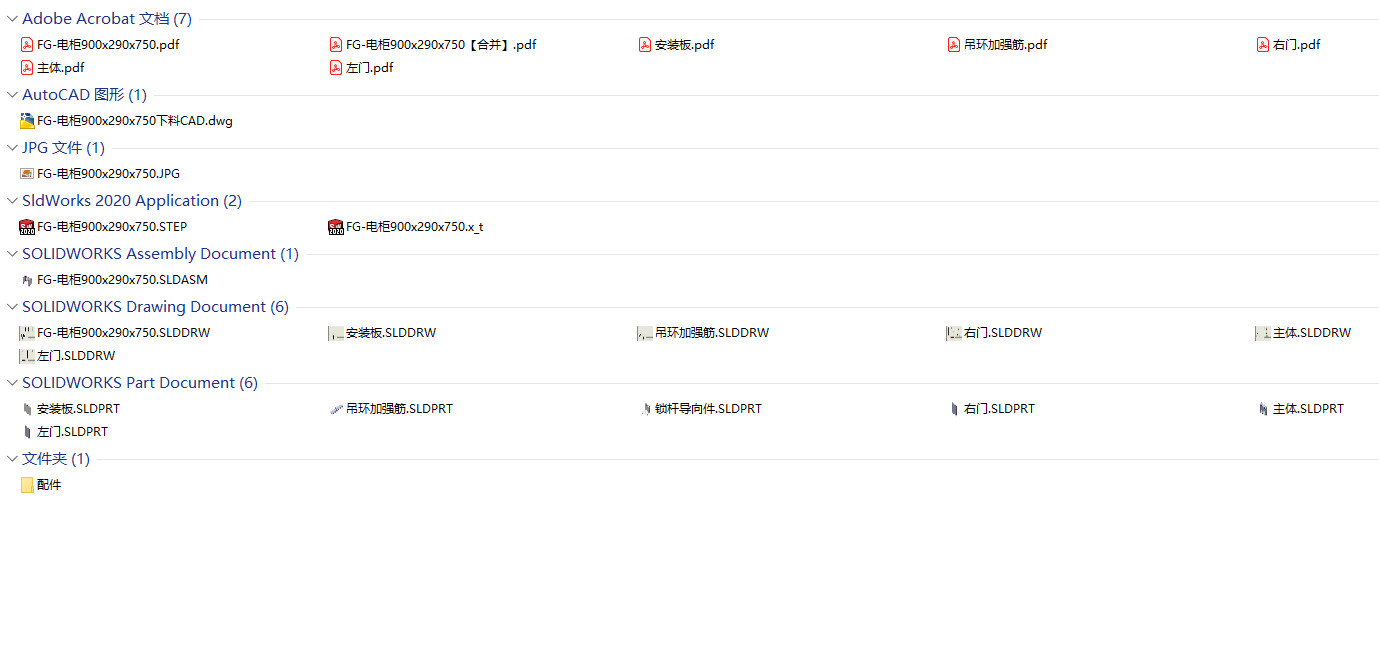Click the STEP file SolidWorks icon

click(x=27, y=227)
